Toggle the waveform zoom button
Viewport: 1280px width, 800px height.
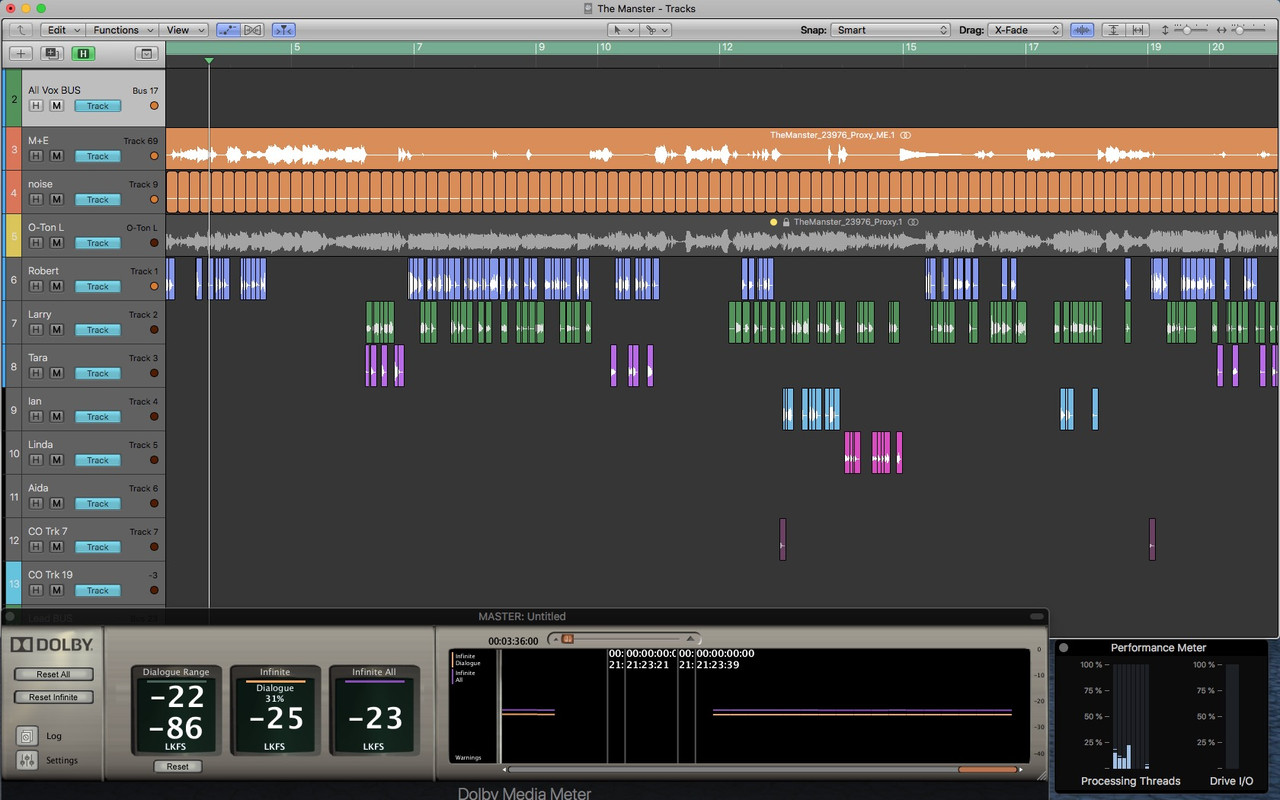tap(1082, 30)
